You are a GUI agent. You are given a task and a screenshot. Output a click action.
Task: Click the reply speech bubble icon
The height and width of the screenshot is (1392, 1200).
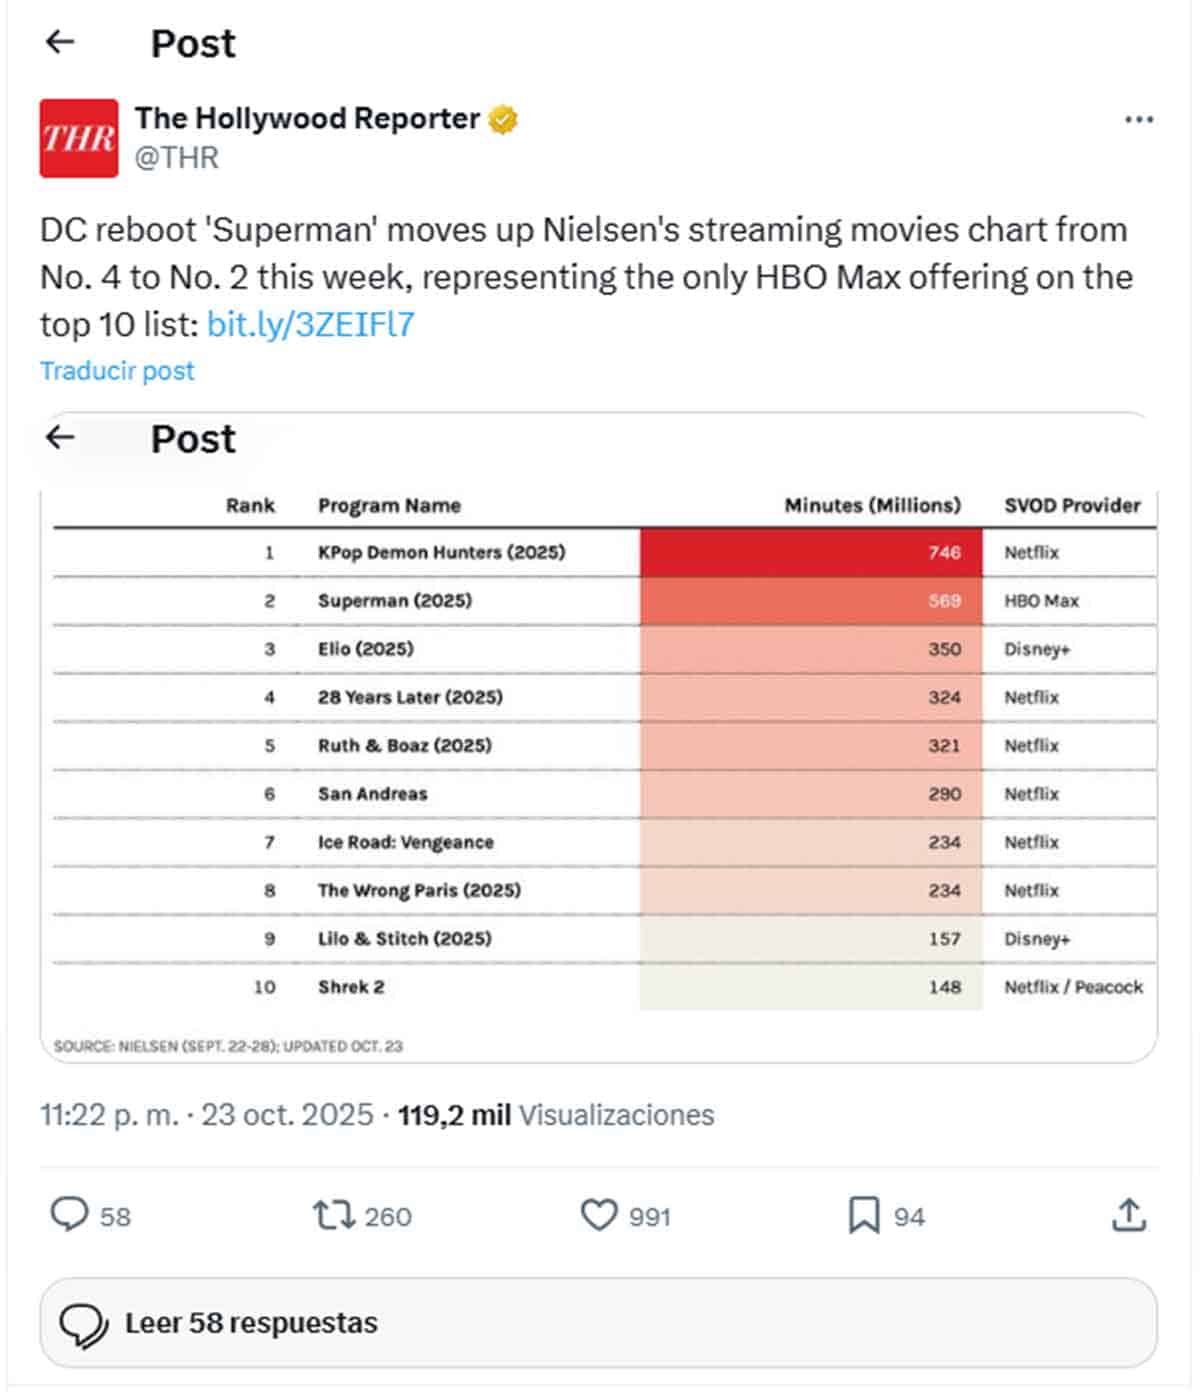click(x=70, y=1215)
